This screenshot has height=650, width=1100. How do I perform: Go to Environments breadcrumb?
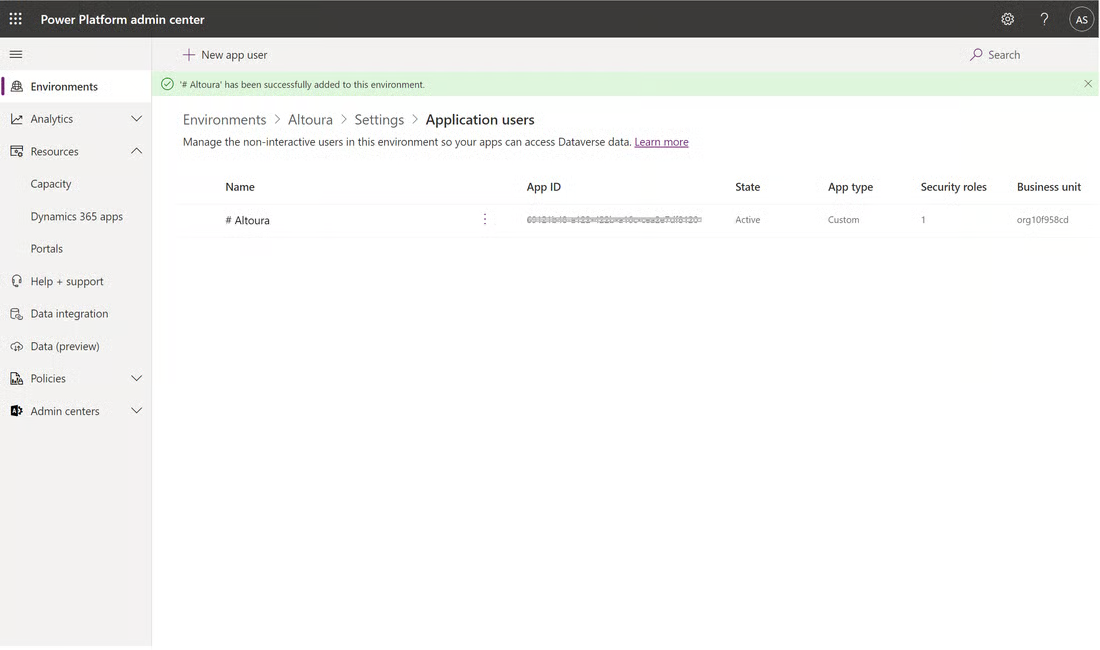click(224, 120)
